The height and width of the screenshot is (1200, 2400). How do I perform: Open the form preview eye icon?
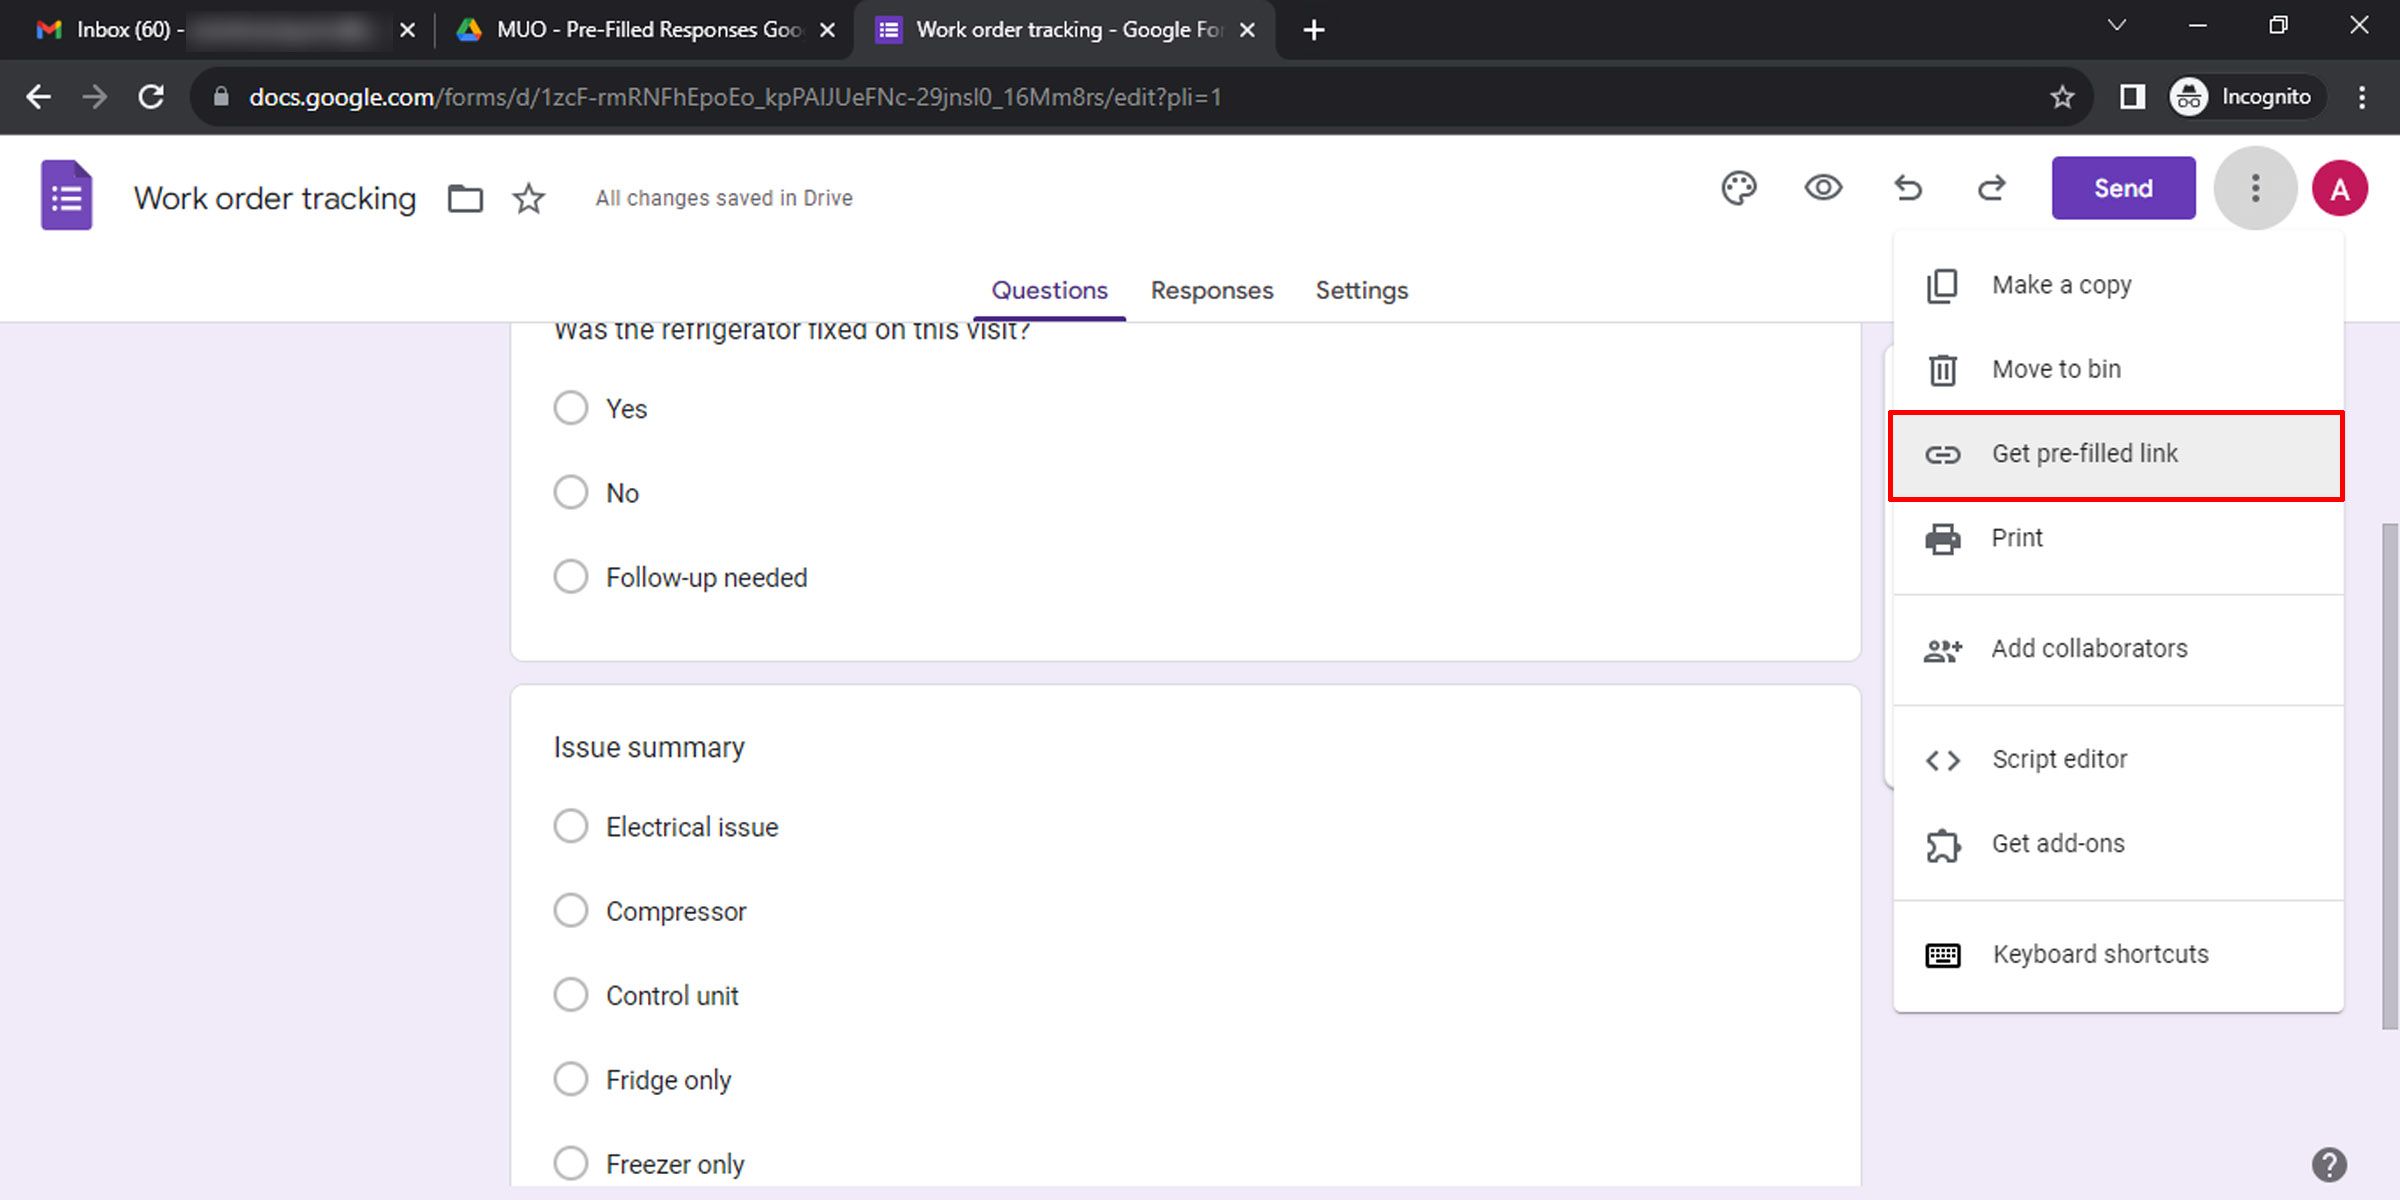[x=1822, y=187]
